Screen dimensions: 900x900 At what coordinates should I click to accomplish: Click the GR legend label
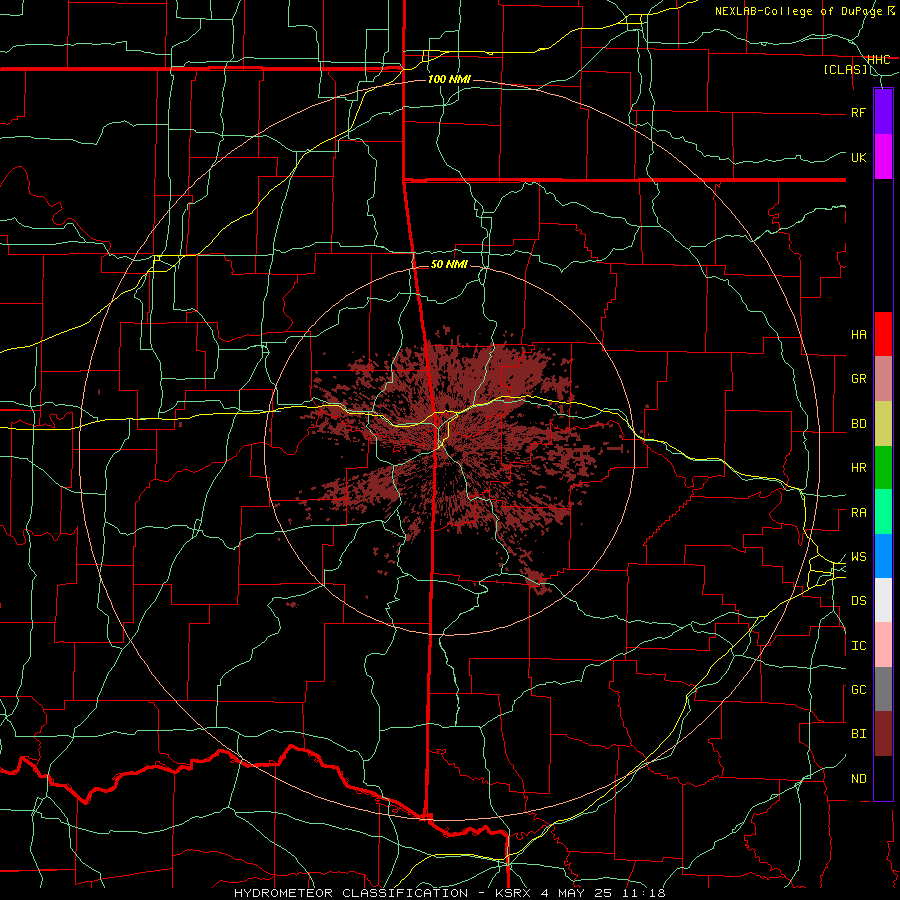(x=858, y=379)
